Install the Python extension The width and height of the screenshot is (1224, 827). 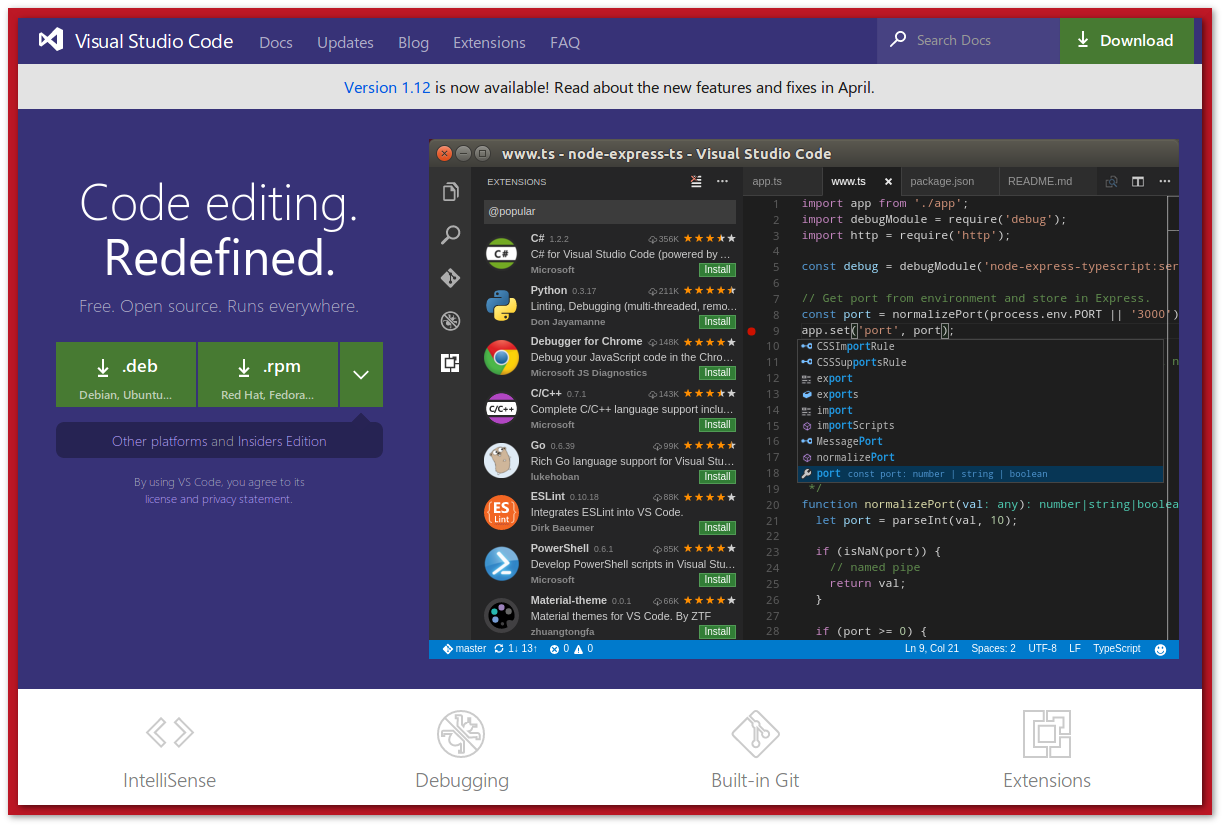pyautogui.click(x=717, y=322)
